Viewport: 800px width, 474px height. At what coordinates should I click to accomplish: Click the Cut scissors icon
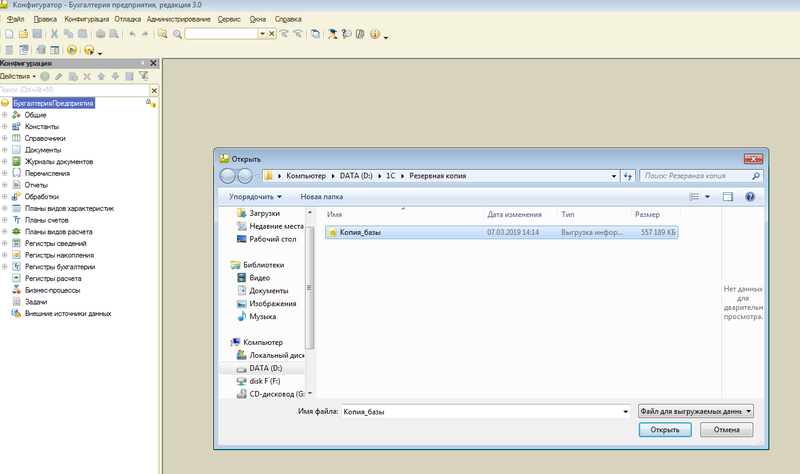(54, 34)
